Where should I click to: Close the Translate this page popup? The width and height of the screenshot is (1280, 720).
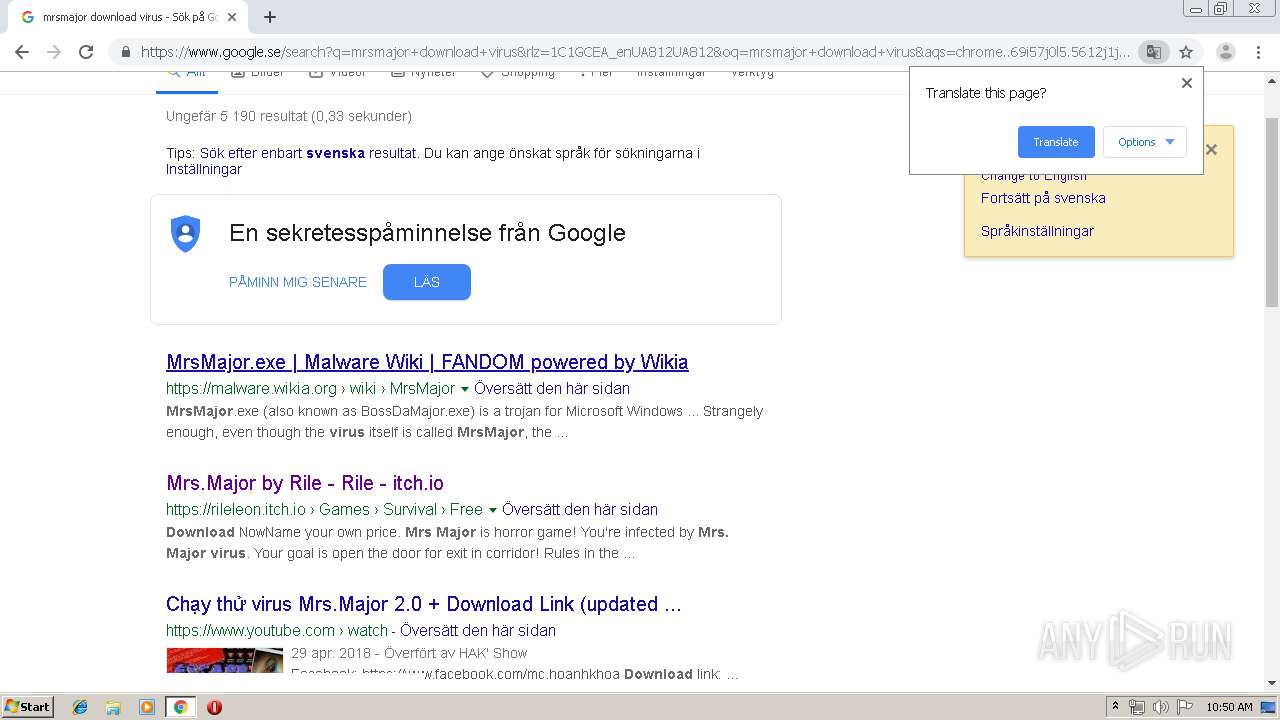click(1187, 83)
